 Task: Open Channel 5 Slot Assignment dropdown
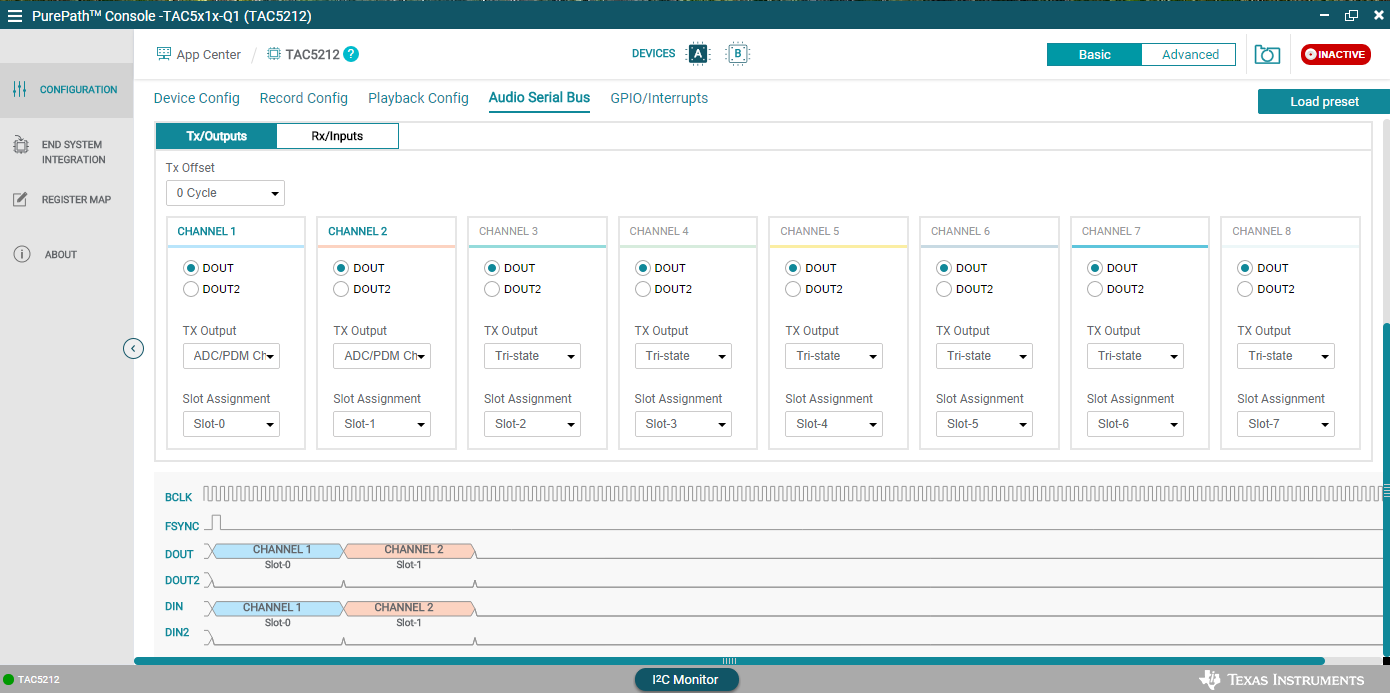coord(833,424)
